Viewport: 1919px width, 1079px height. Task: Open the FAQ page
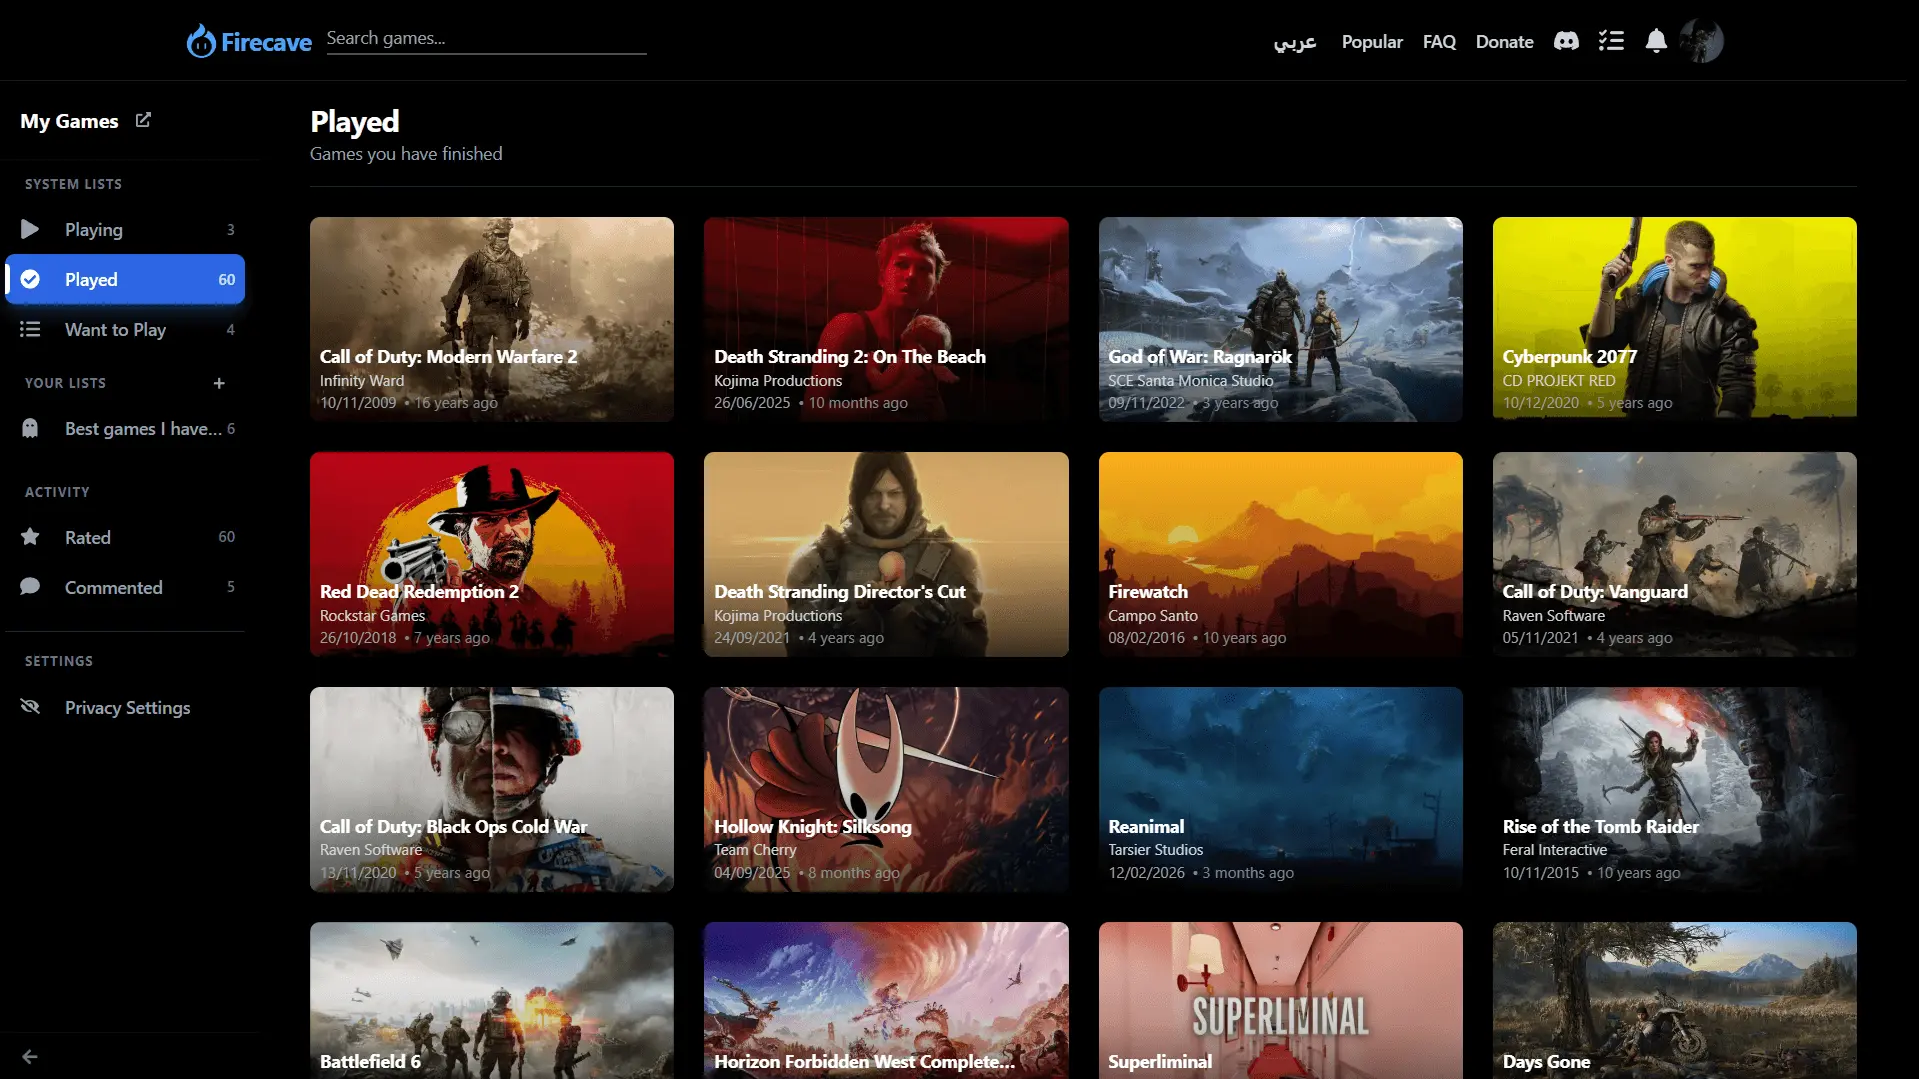pos(1439,42)
